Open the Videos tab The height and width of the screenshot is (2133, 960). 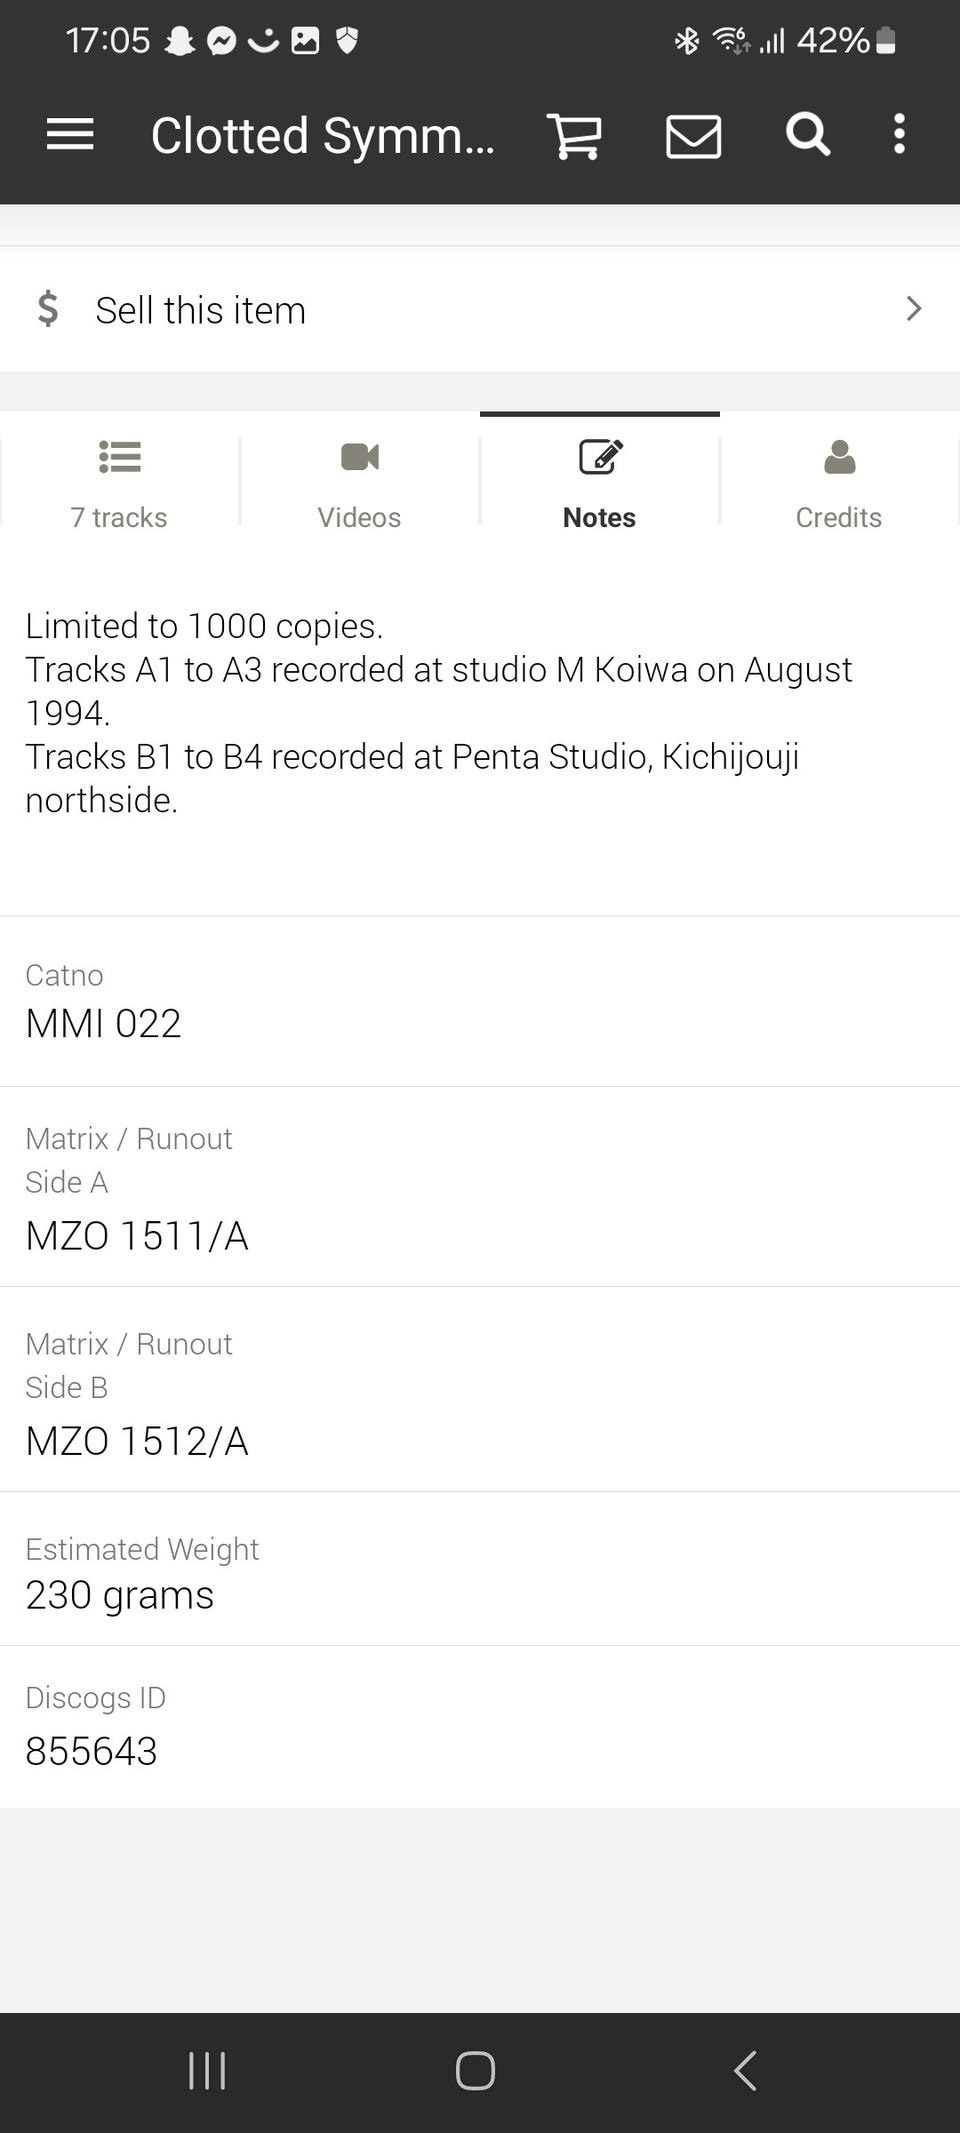[359, 483]
